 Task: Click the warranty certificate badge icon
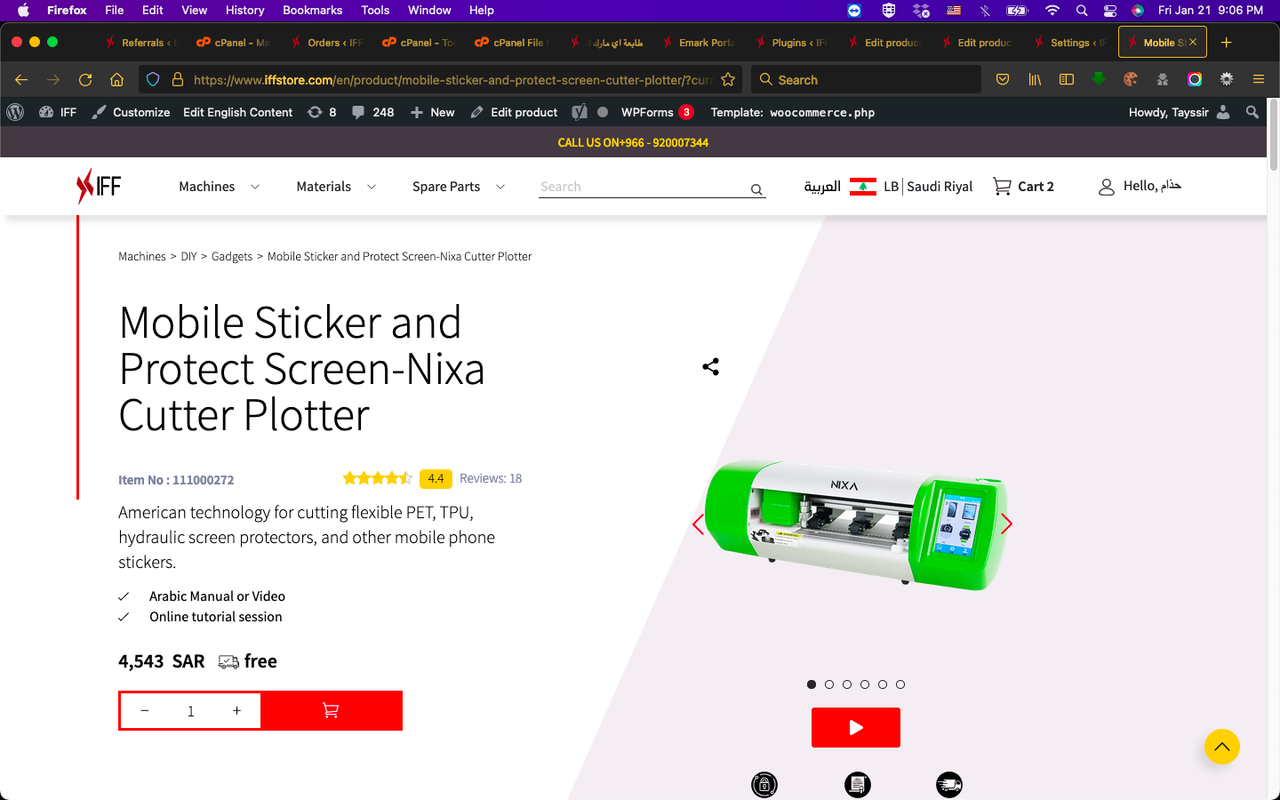[x=857, y=785]
